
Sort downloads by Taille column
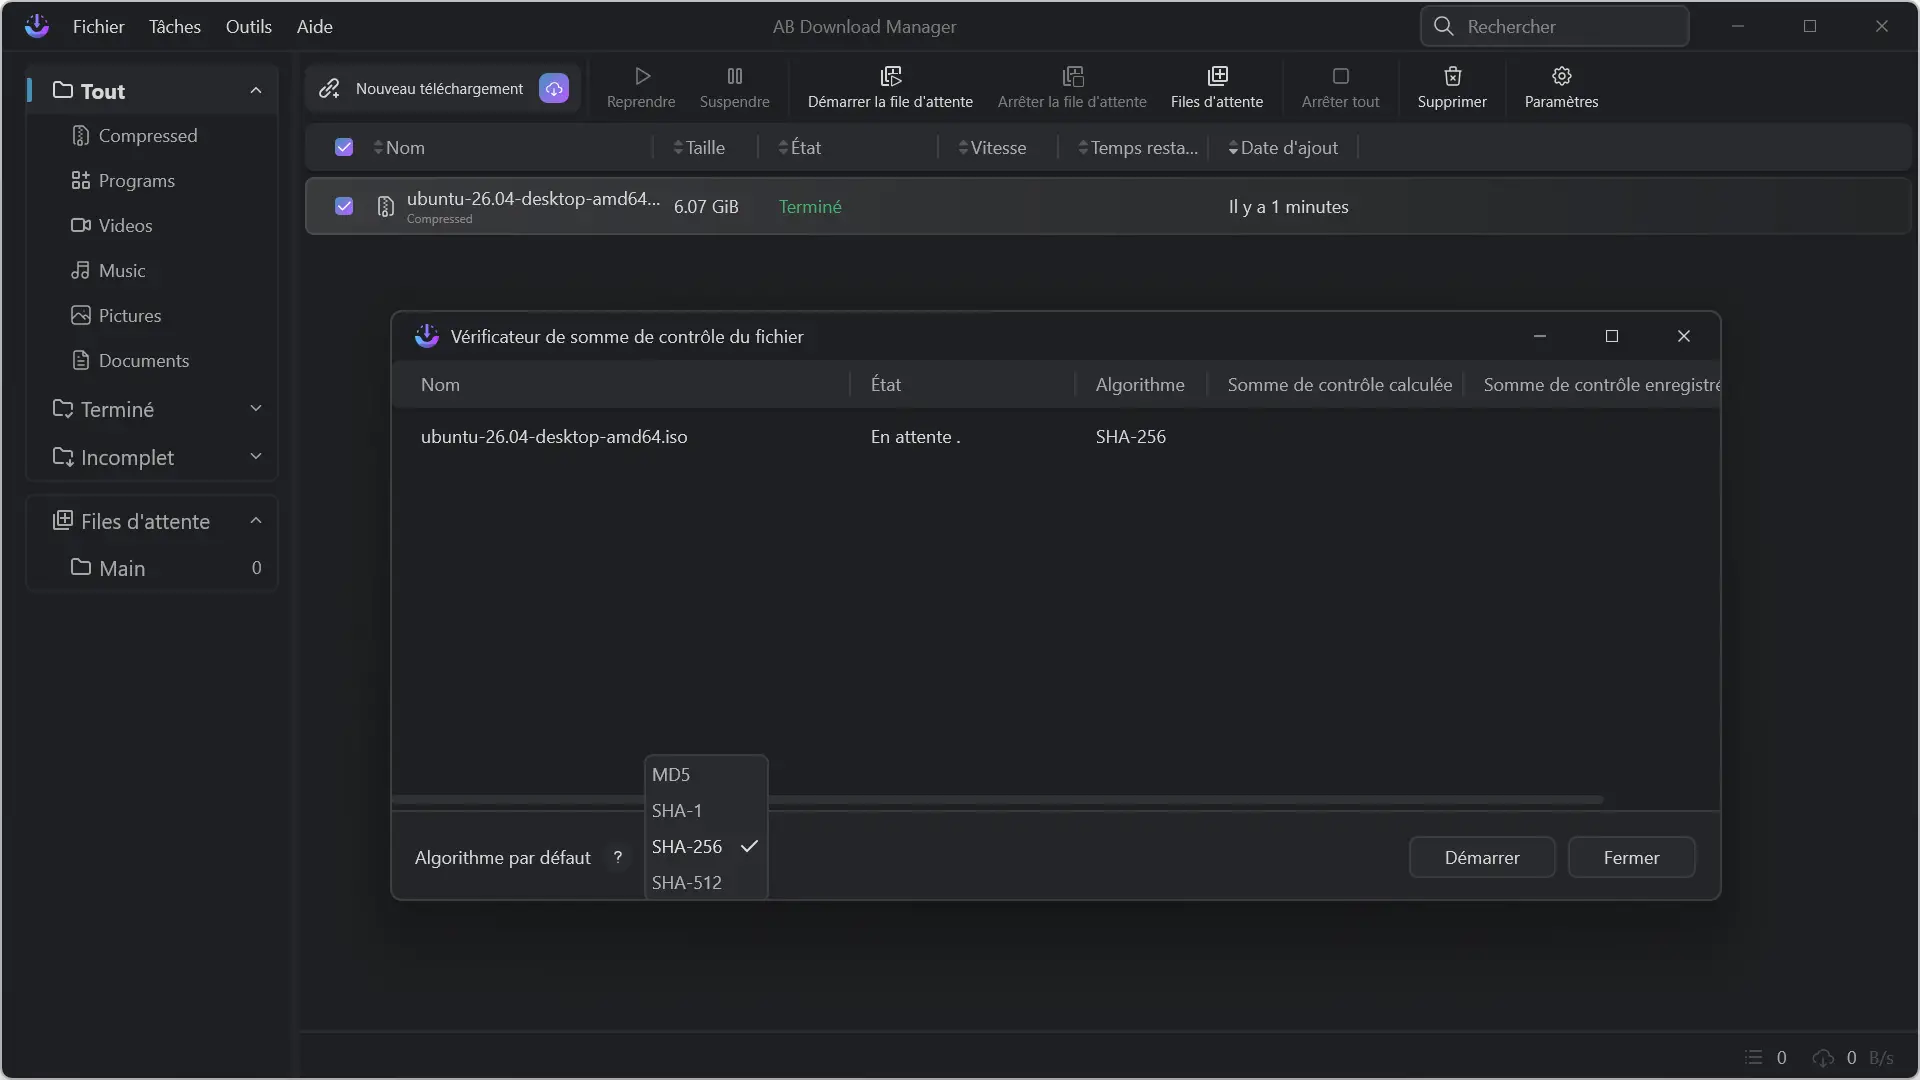click(x=699, y=147)
